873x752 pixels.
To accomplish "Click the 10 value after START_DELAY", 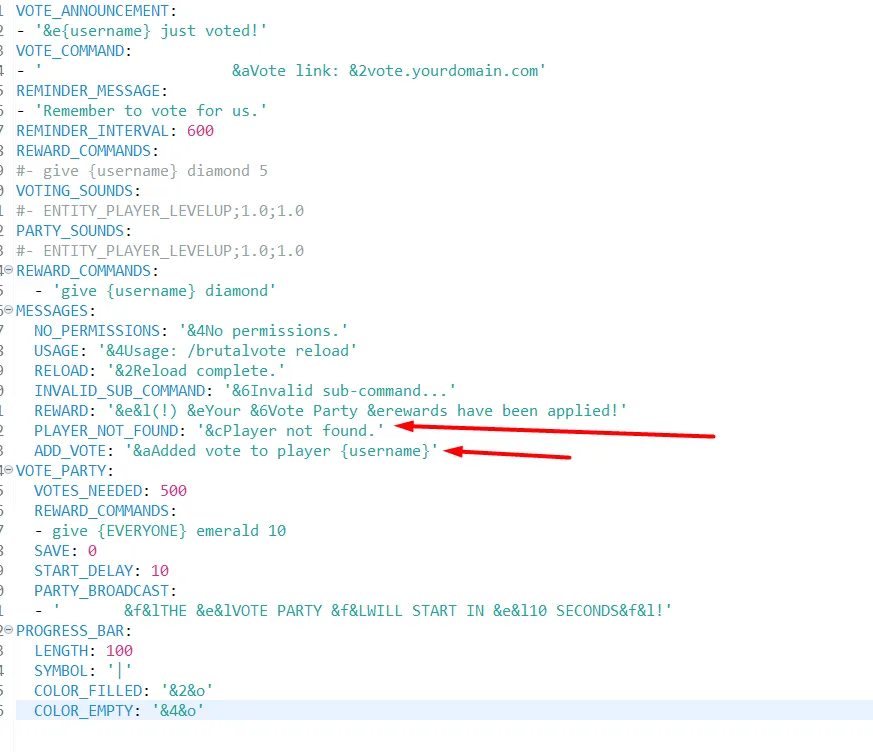I will pyautogui.click(x=160, y=572).
